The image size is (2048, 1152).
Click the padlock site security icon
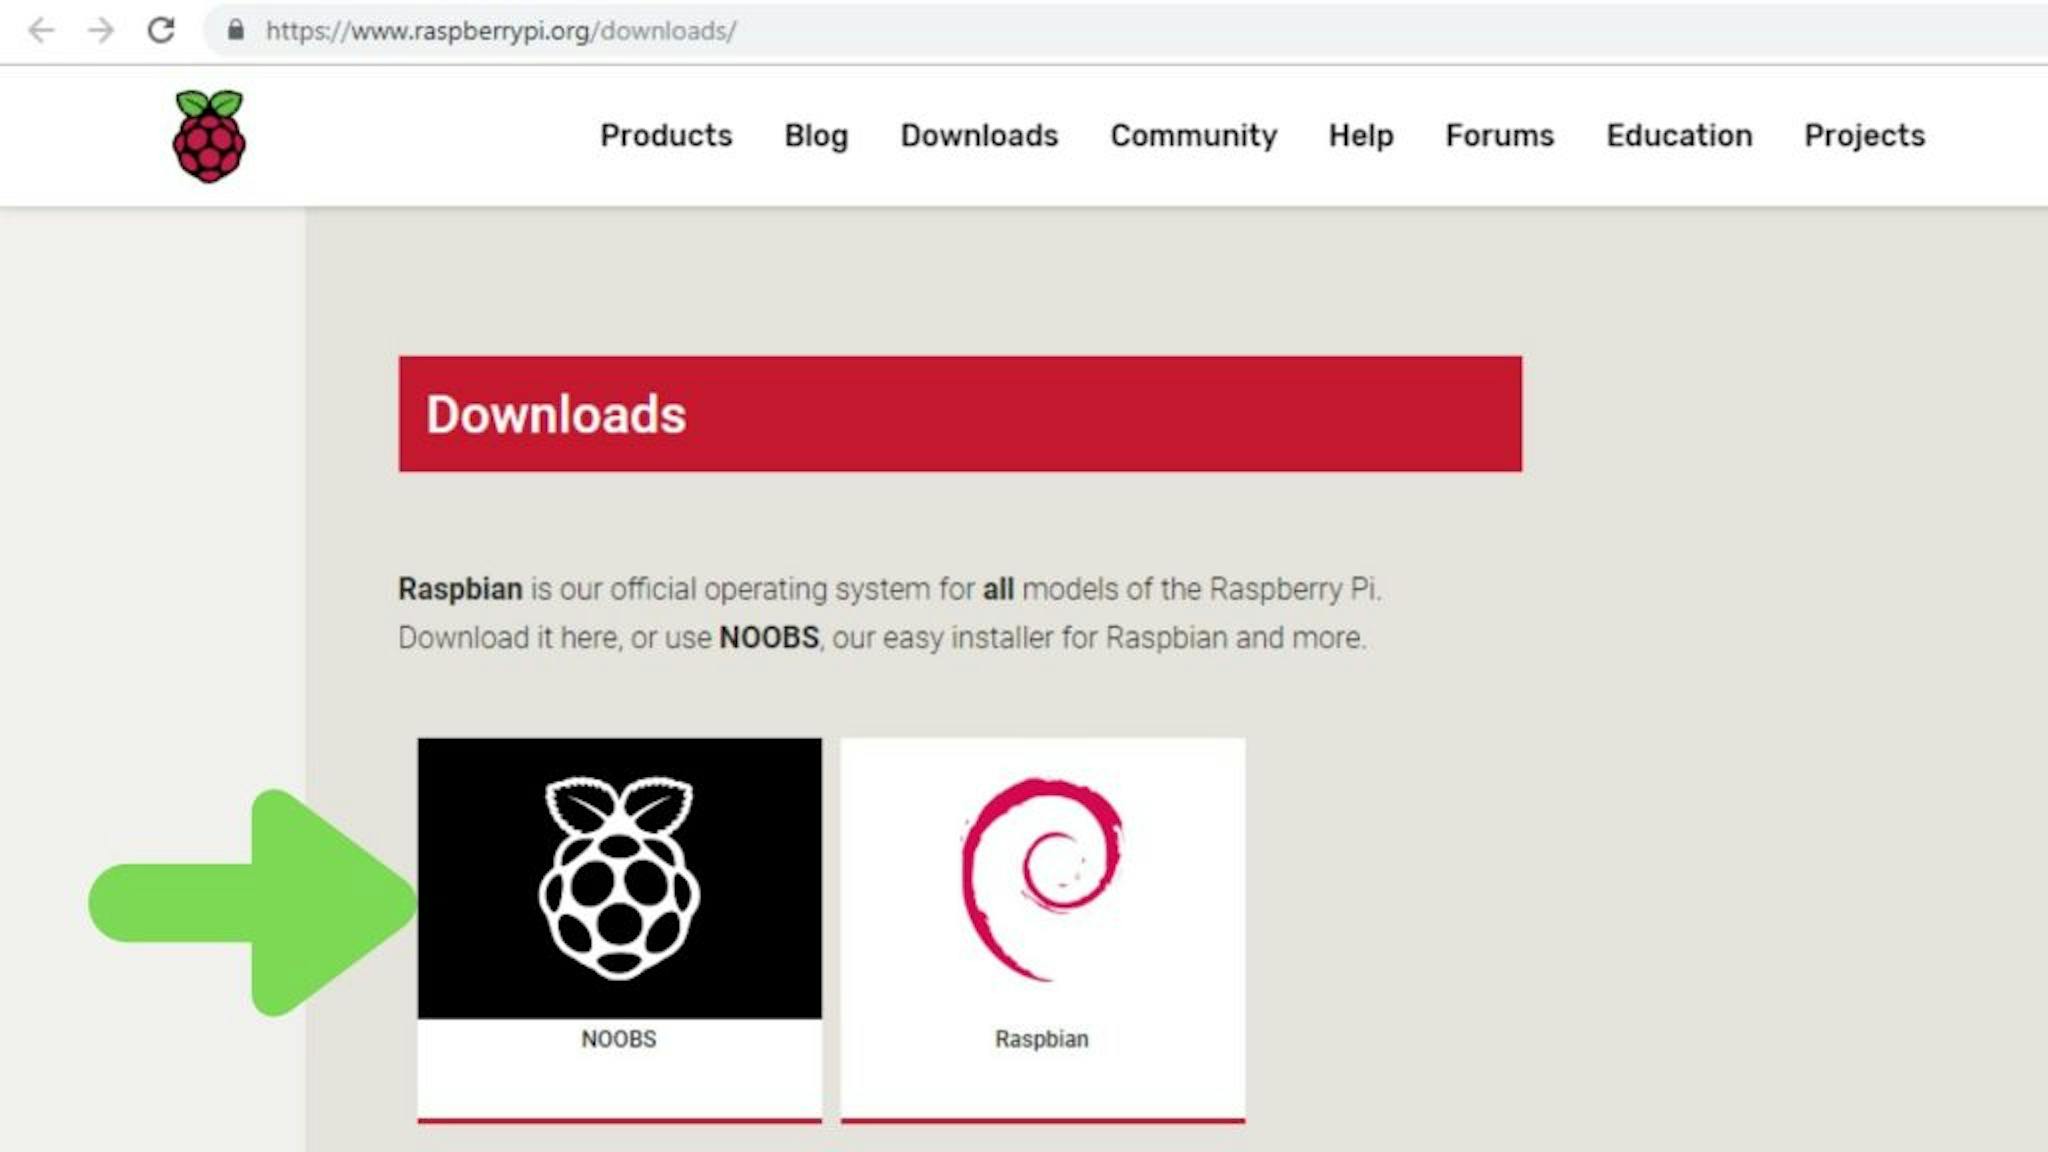pyautogui.click(x=235, y=30)
